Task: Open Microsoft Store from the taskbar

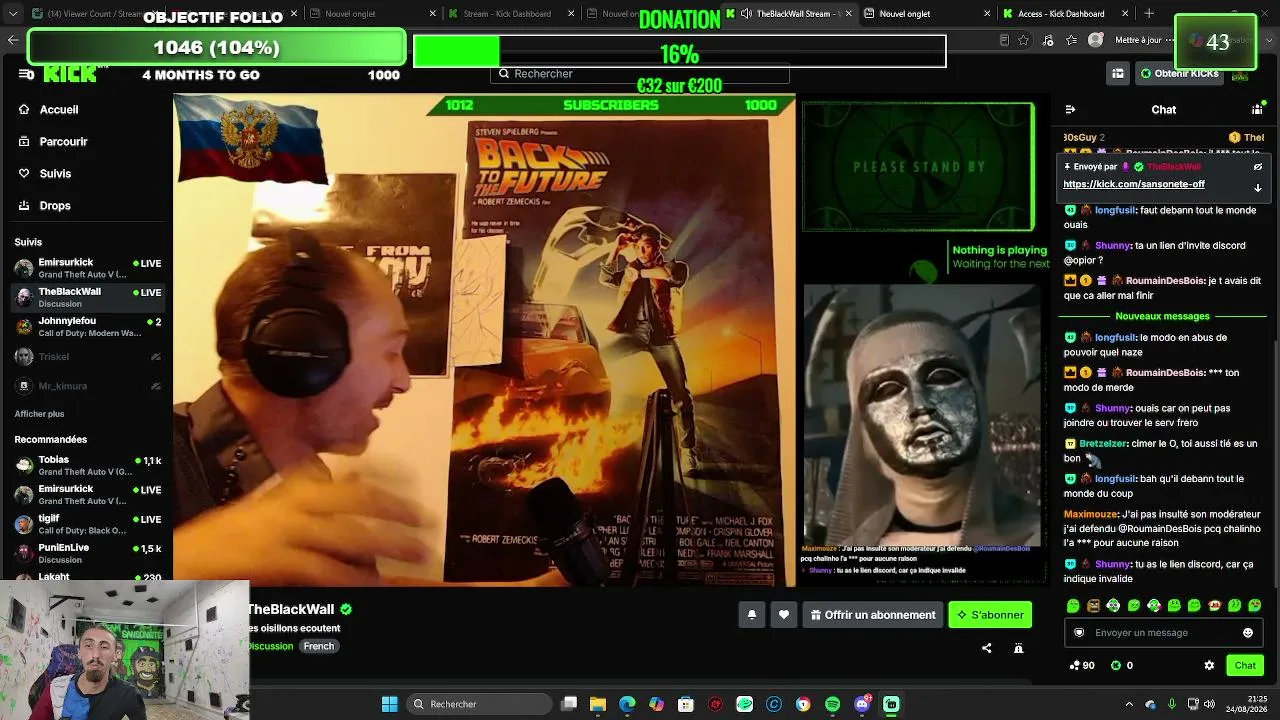Action: click(686, 704)
